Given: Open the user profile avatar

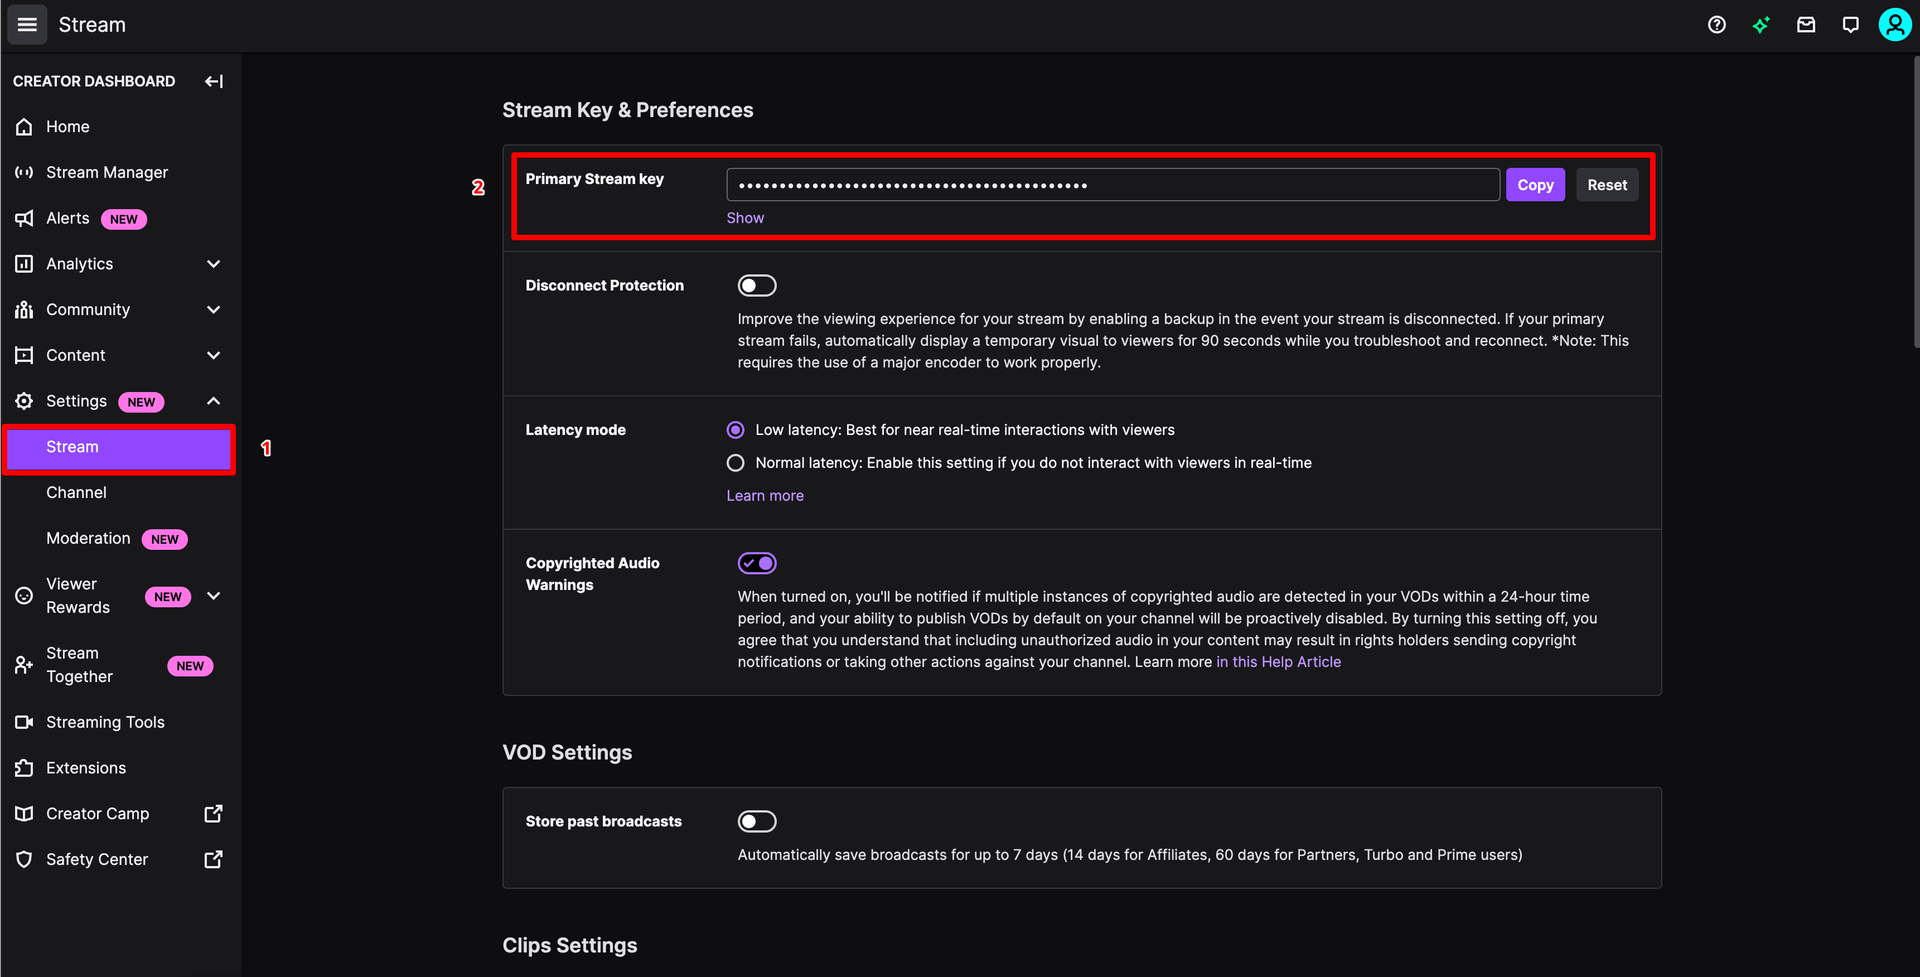Looking at the screenshot, I should tap(1895, 25).
